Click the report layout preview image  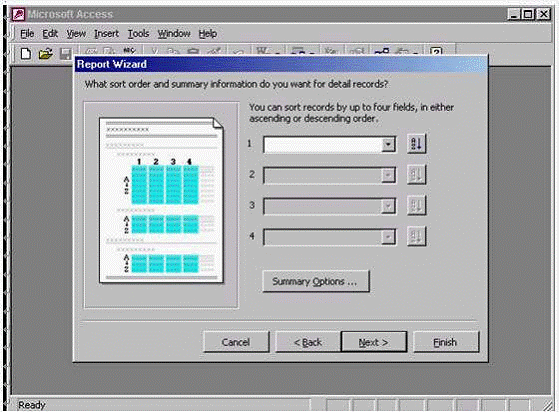tap(161, 200)
